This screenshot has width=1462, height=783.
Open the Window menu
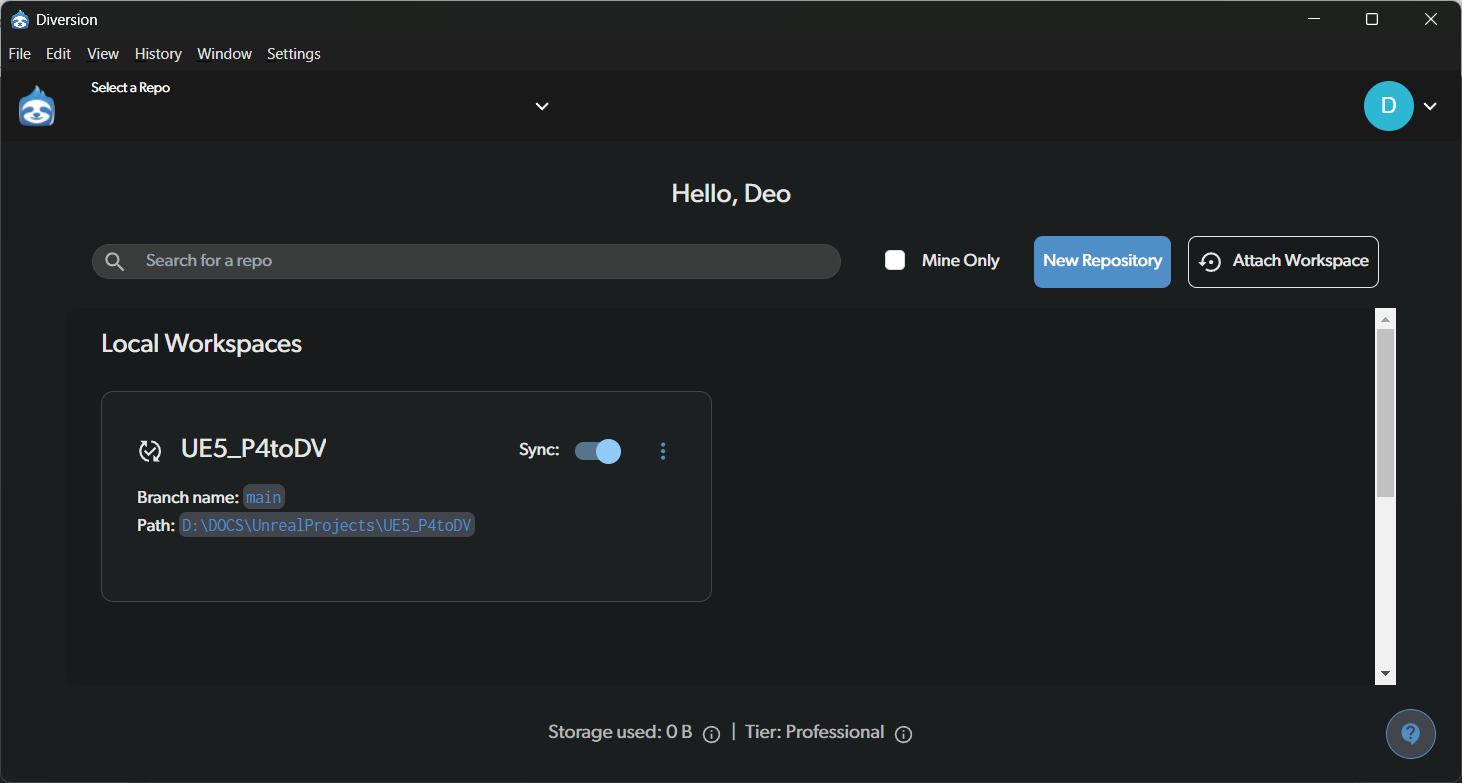[224, 54]
